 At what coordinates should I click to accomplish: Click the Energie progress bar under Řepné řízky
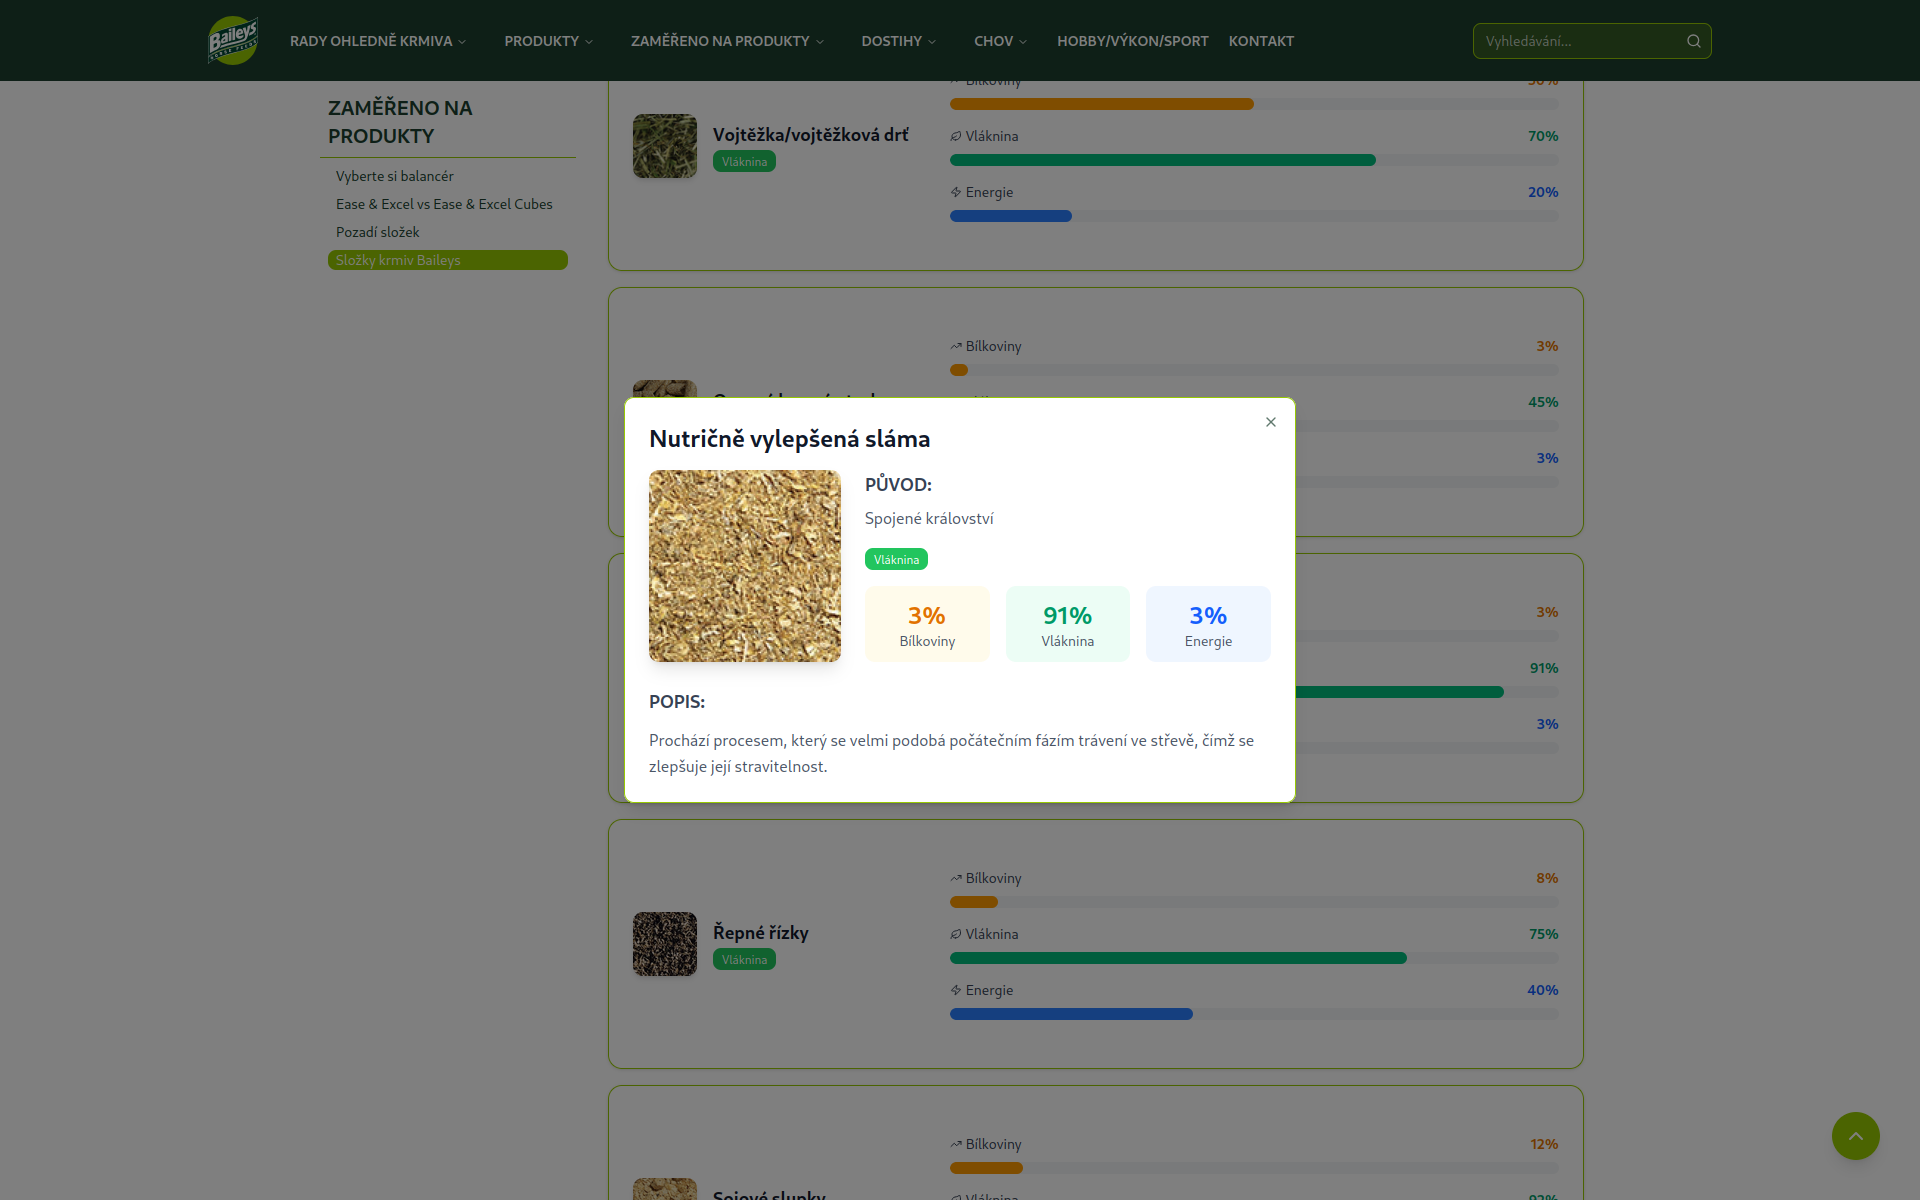tap(1071, 1013)
